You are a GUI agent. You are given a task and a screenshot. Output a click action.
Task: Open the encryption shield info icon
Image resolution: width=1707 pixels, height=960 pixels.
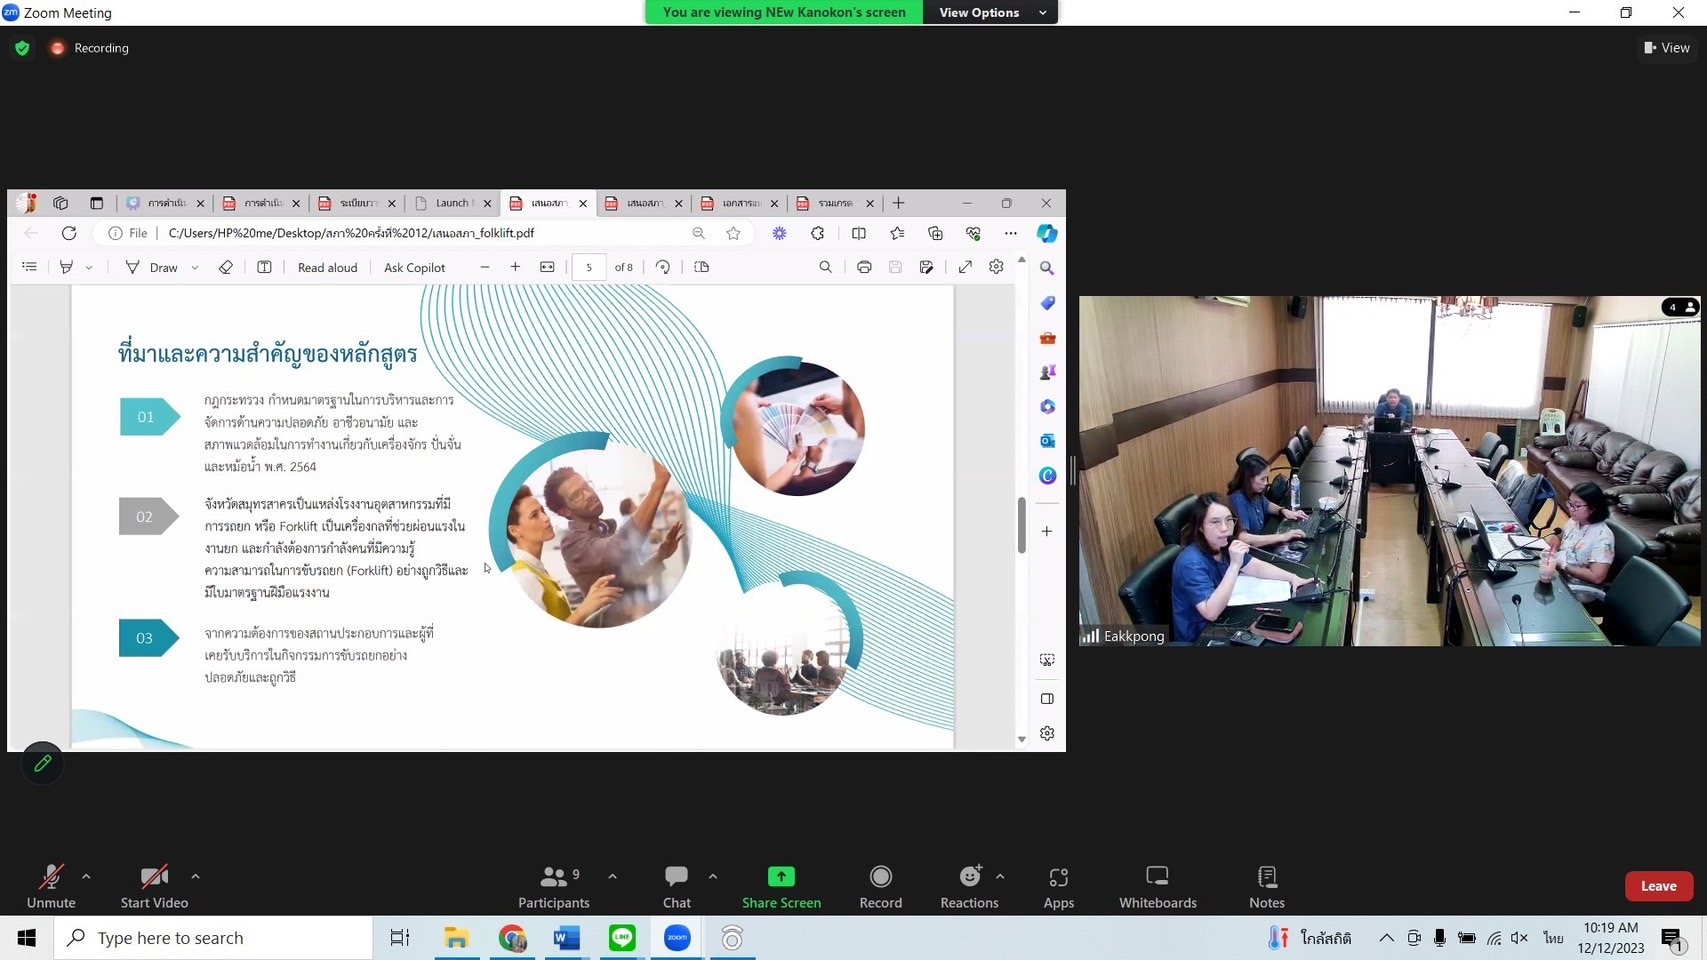[x=22, y=48]
